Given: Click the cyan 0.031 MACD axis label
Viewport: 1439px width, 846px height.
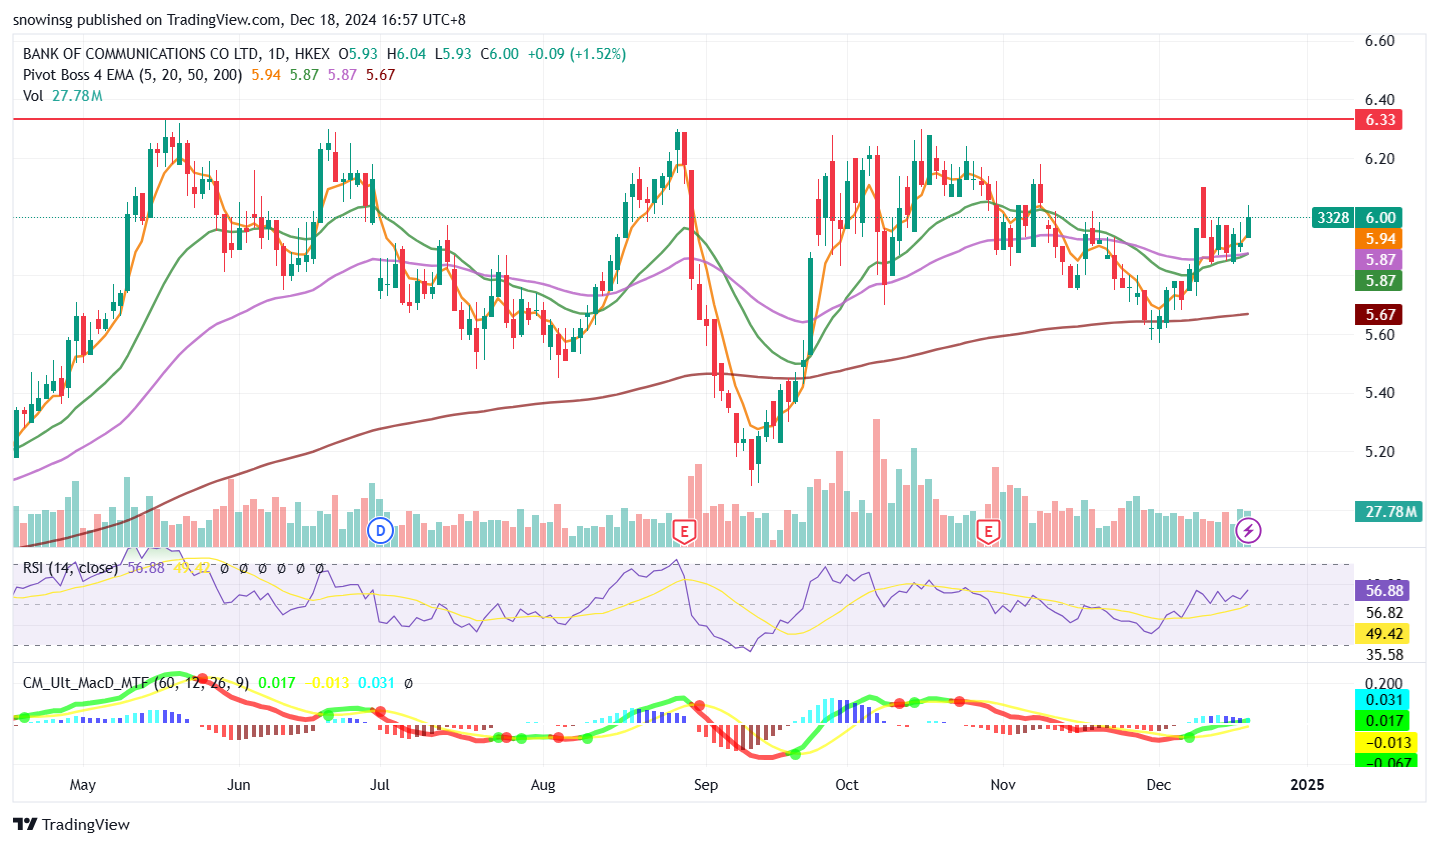Looking at the screenshot, I should [1382, 700].
